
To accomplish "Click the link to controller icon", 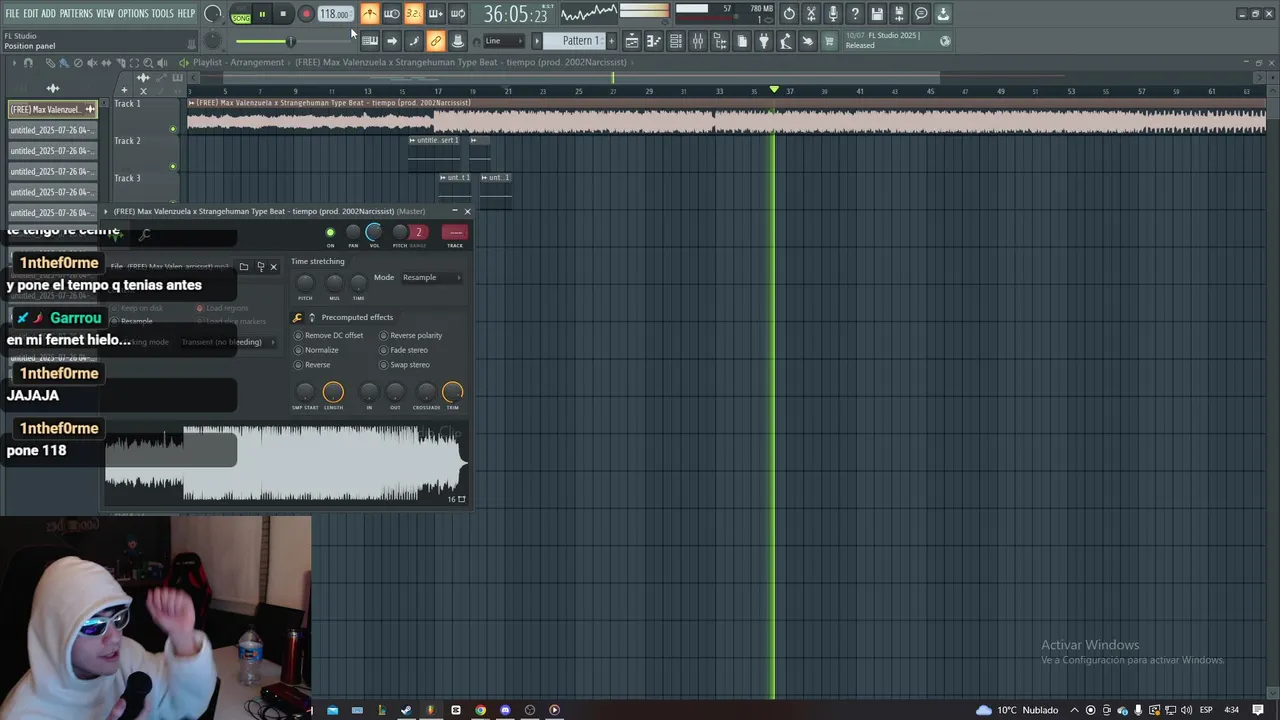I will [436, 41].
